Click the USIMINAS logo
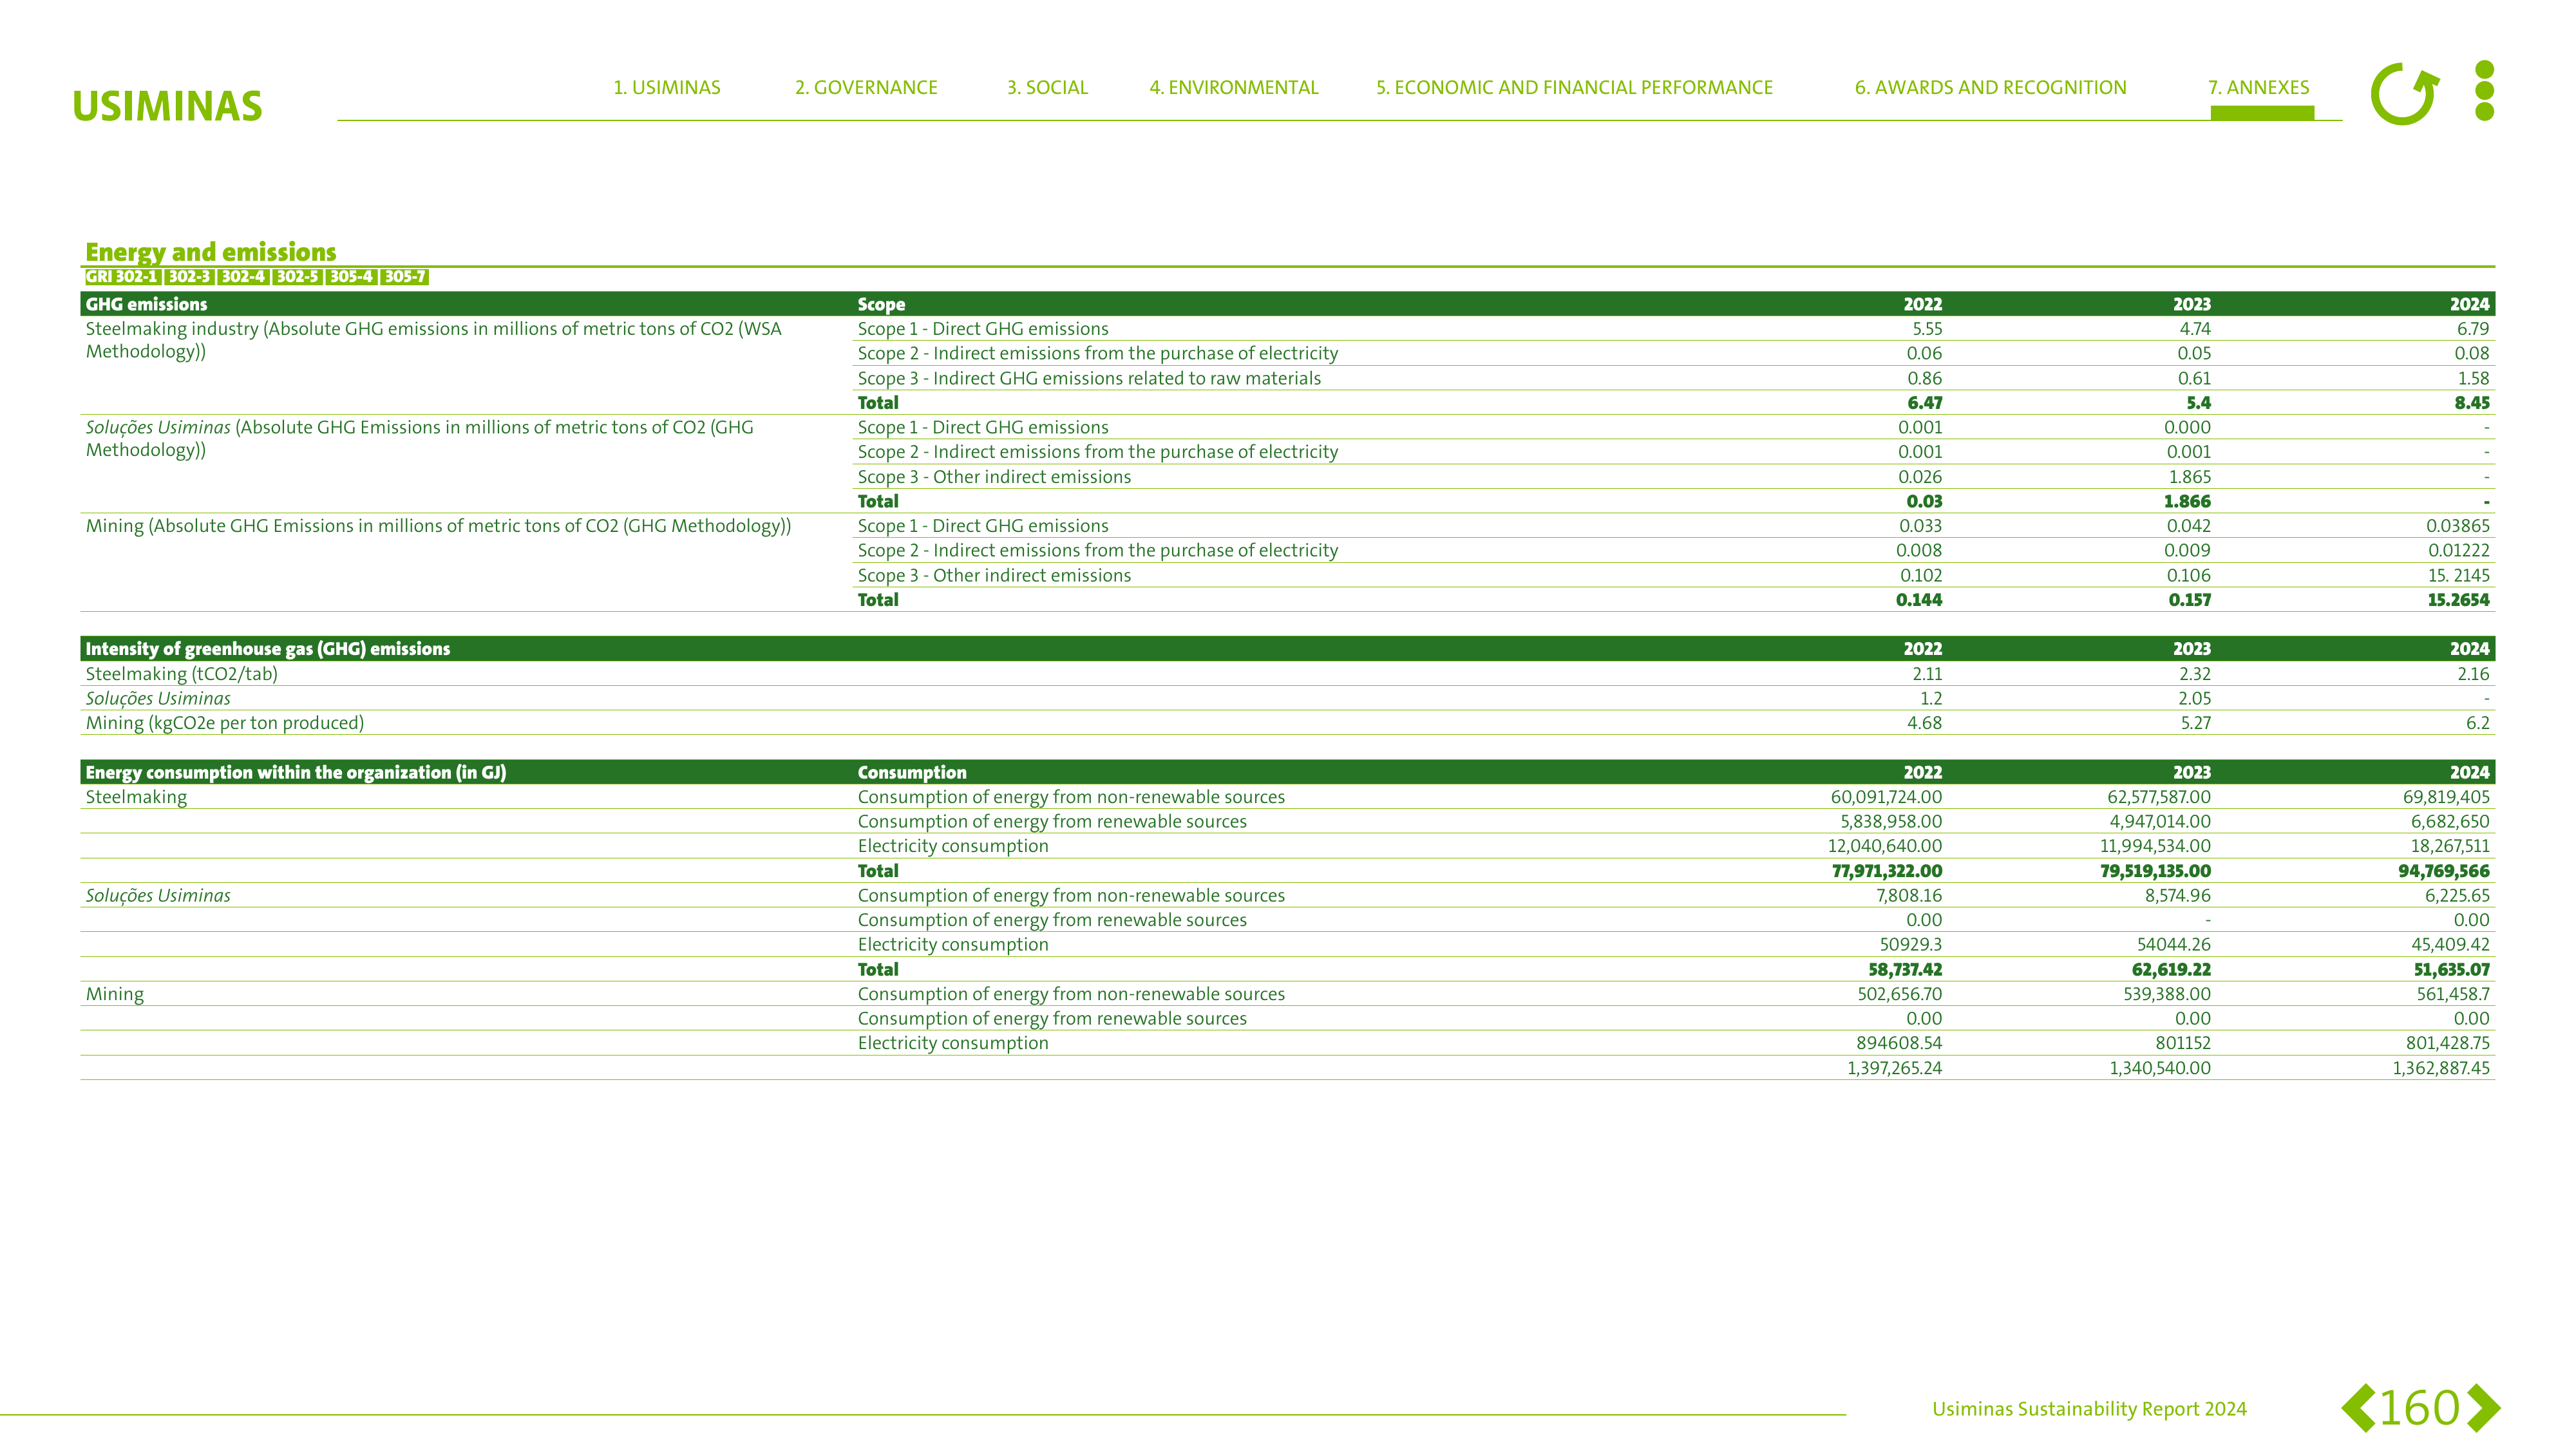Viewport: 2576px width, 1449px height. tap(167, 106)
